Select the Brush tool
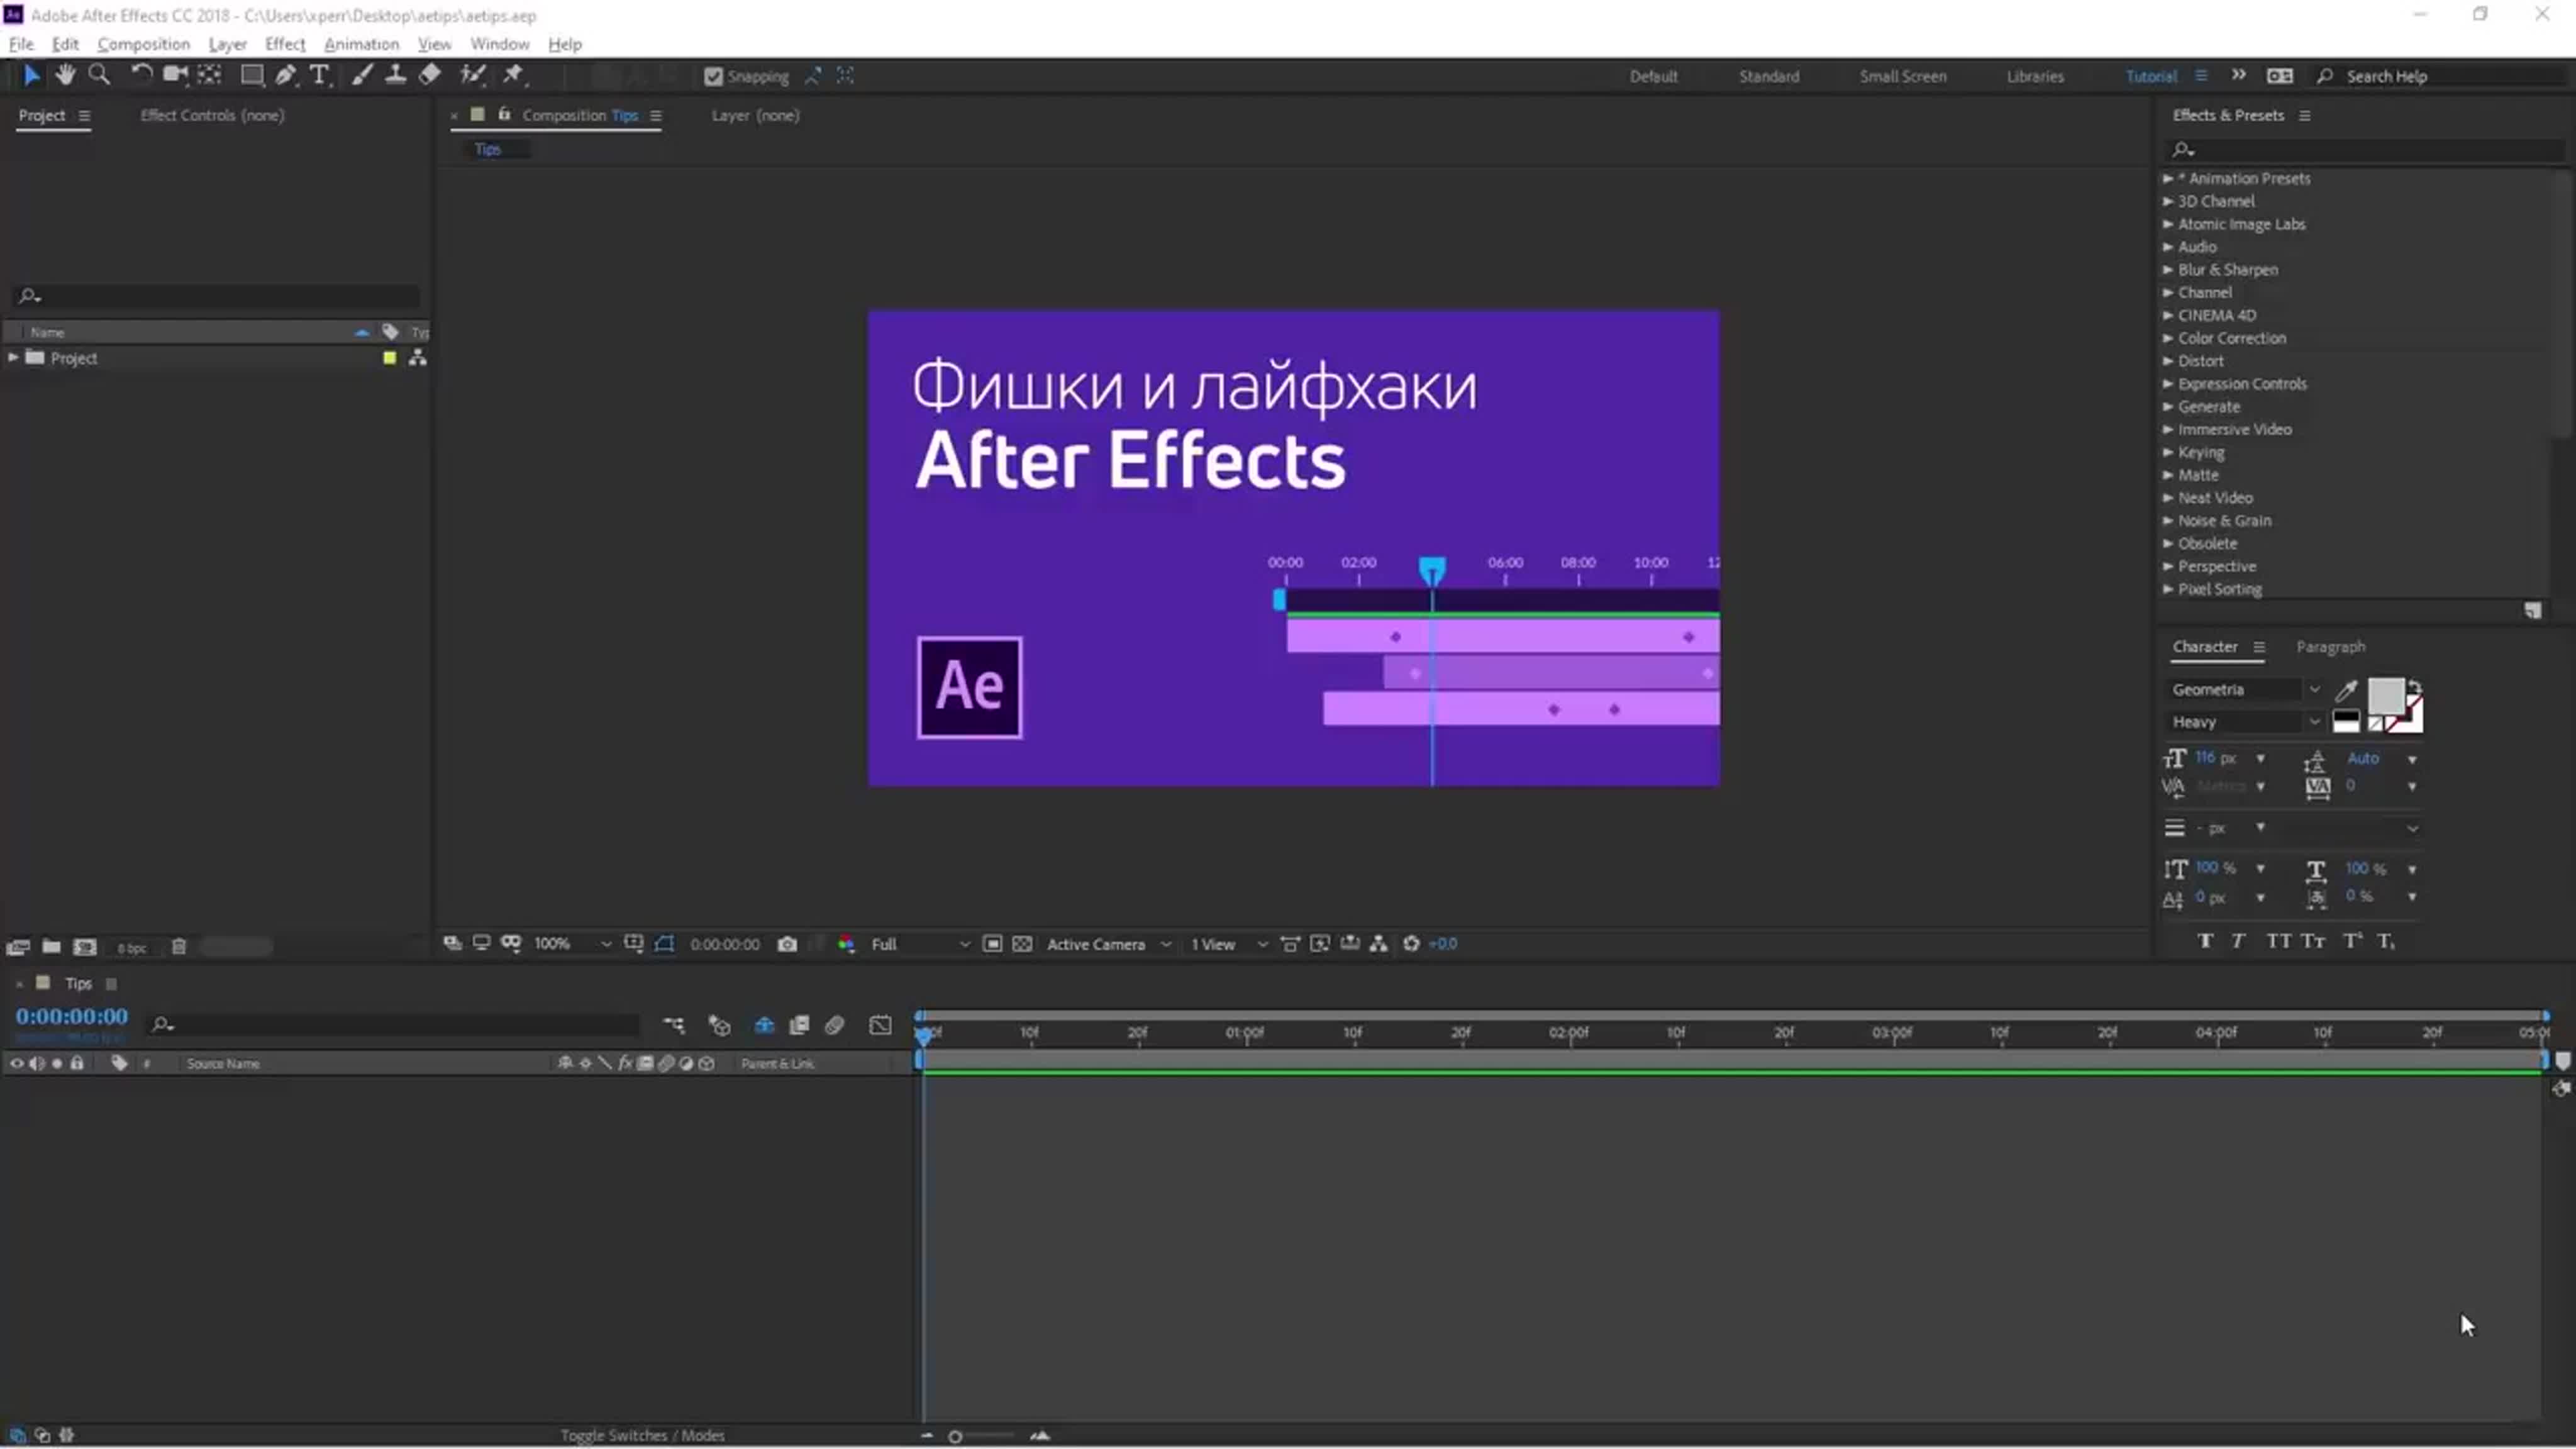 click(x=362, y=75)
